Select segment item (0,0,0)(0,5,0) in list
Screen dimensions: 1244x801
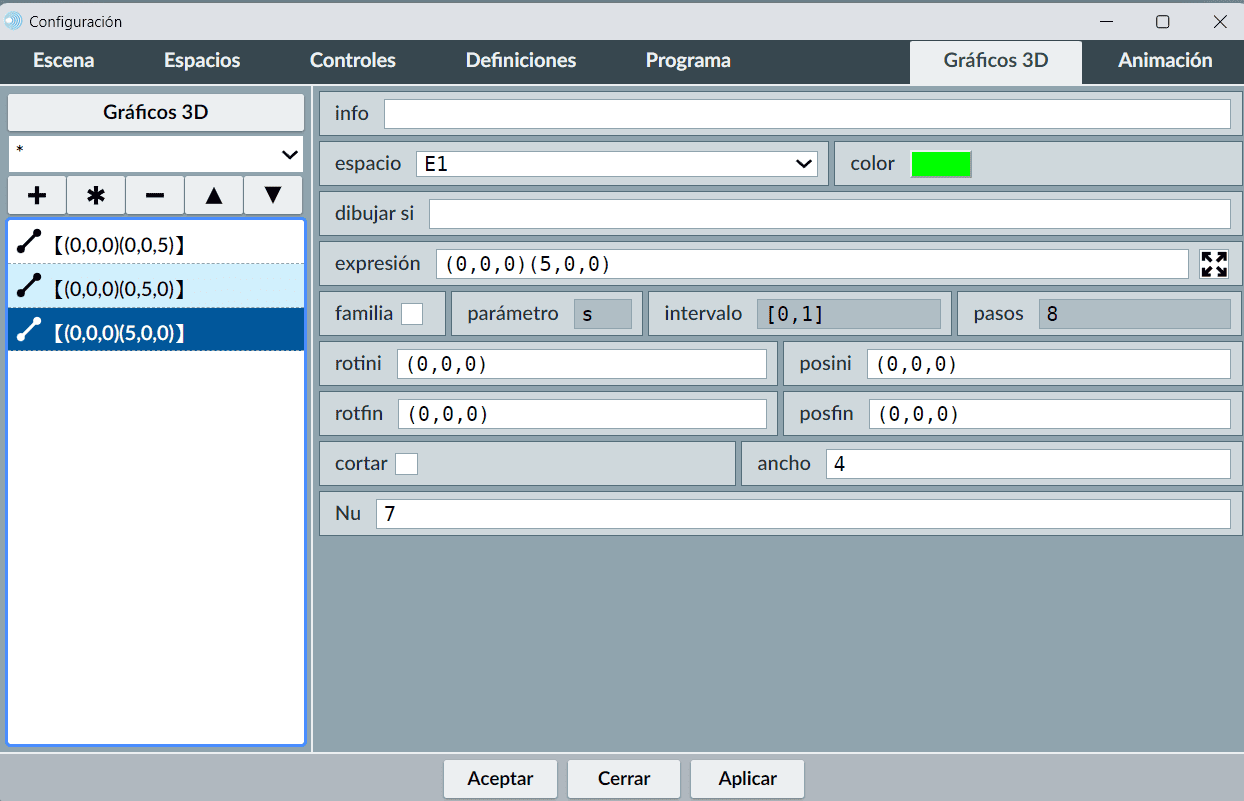point(156,286)
